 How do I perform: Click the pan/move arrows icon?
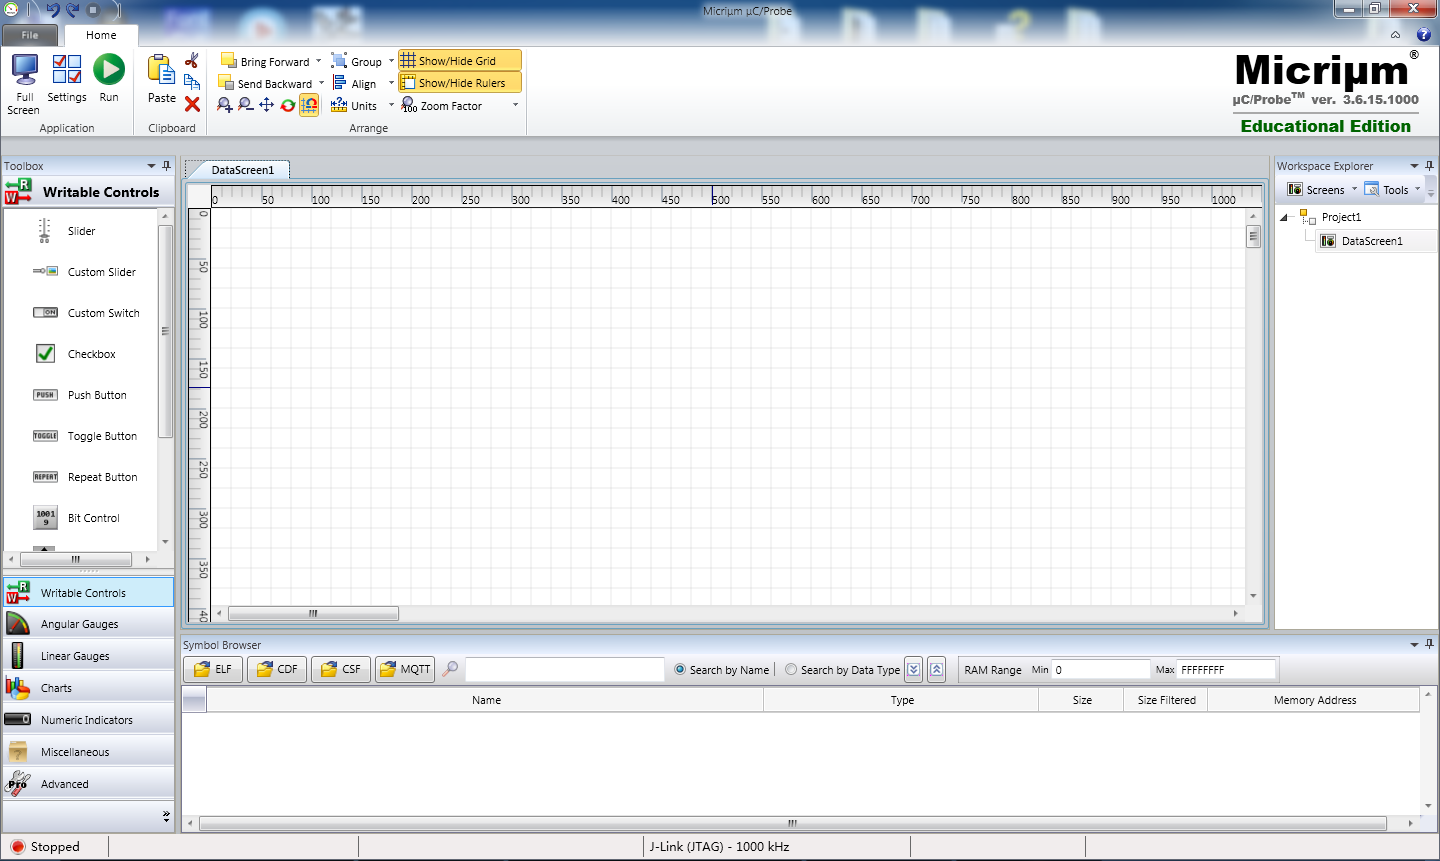point(266,105)
